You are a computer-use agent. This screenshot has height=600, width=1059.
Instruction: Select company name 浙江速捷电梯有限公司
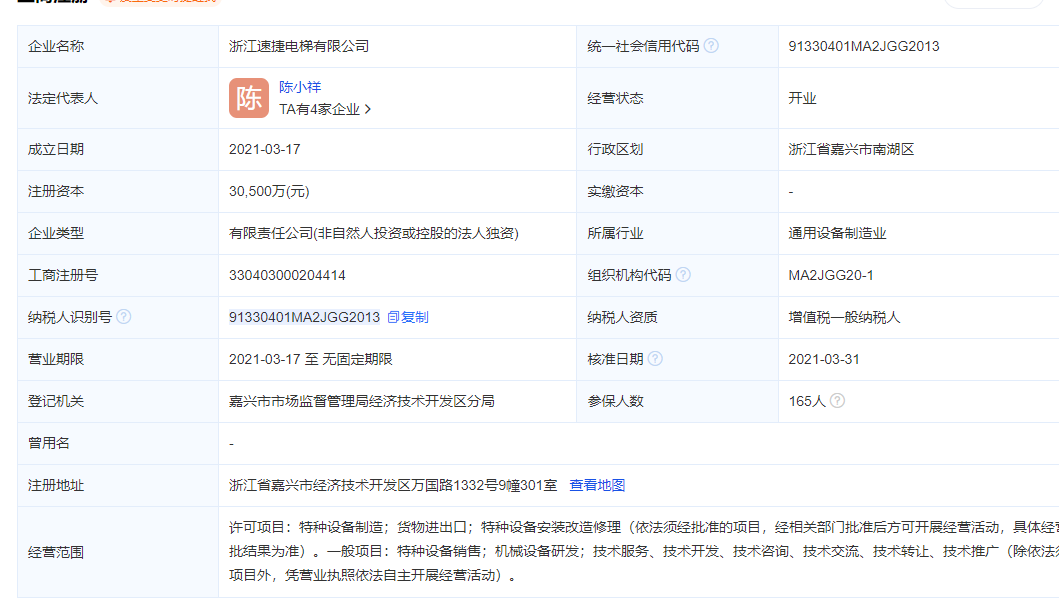[299, 46]
